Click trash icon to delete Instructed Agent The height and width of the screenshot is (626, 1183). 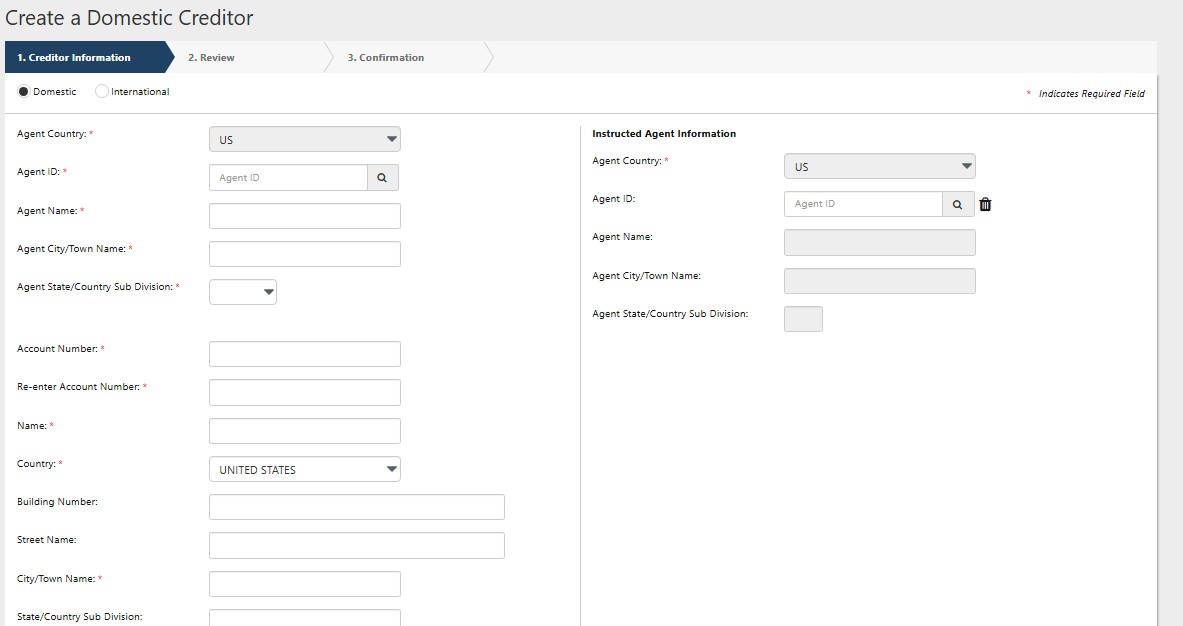986,204
